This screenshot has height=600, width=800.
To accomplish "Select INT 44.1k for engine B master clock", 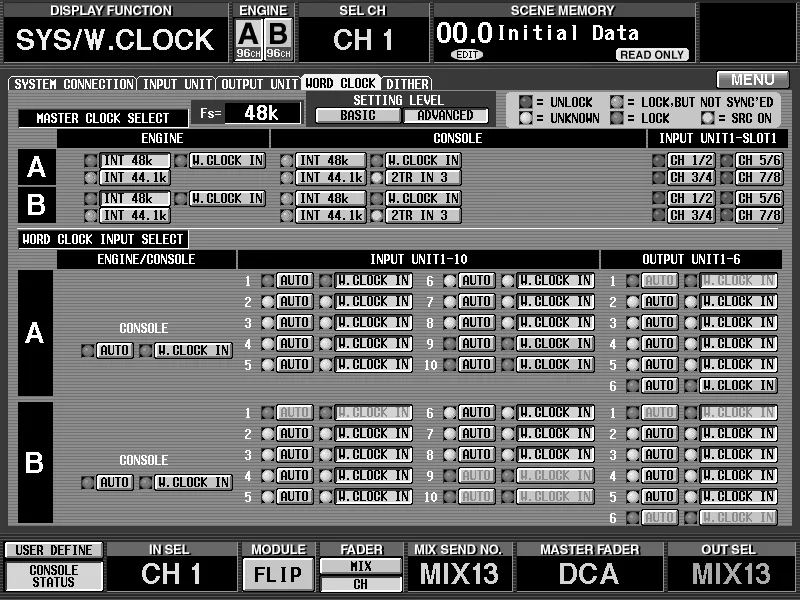I will pos(135,215).
